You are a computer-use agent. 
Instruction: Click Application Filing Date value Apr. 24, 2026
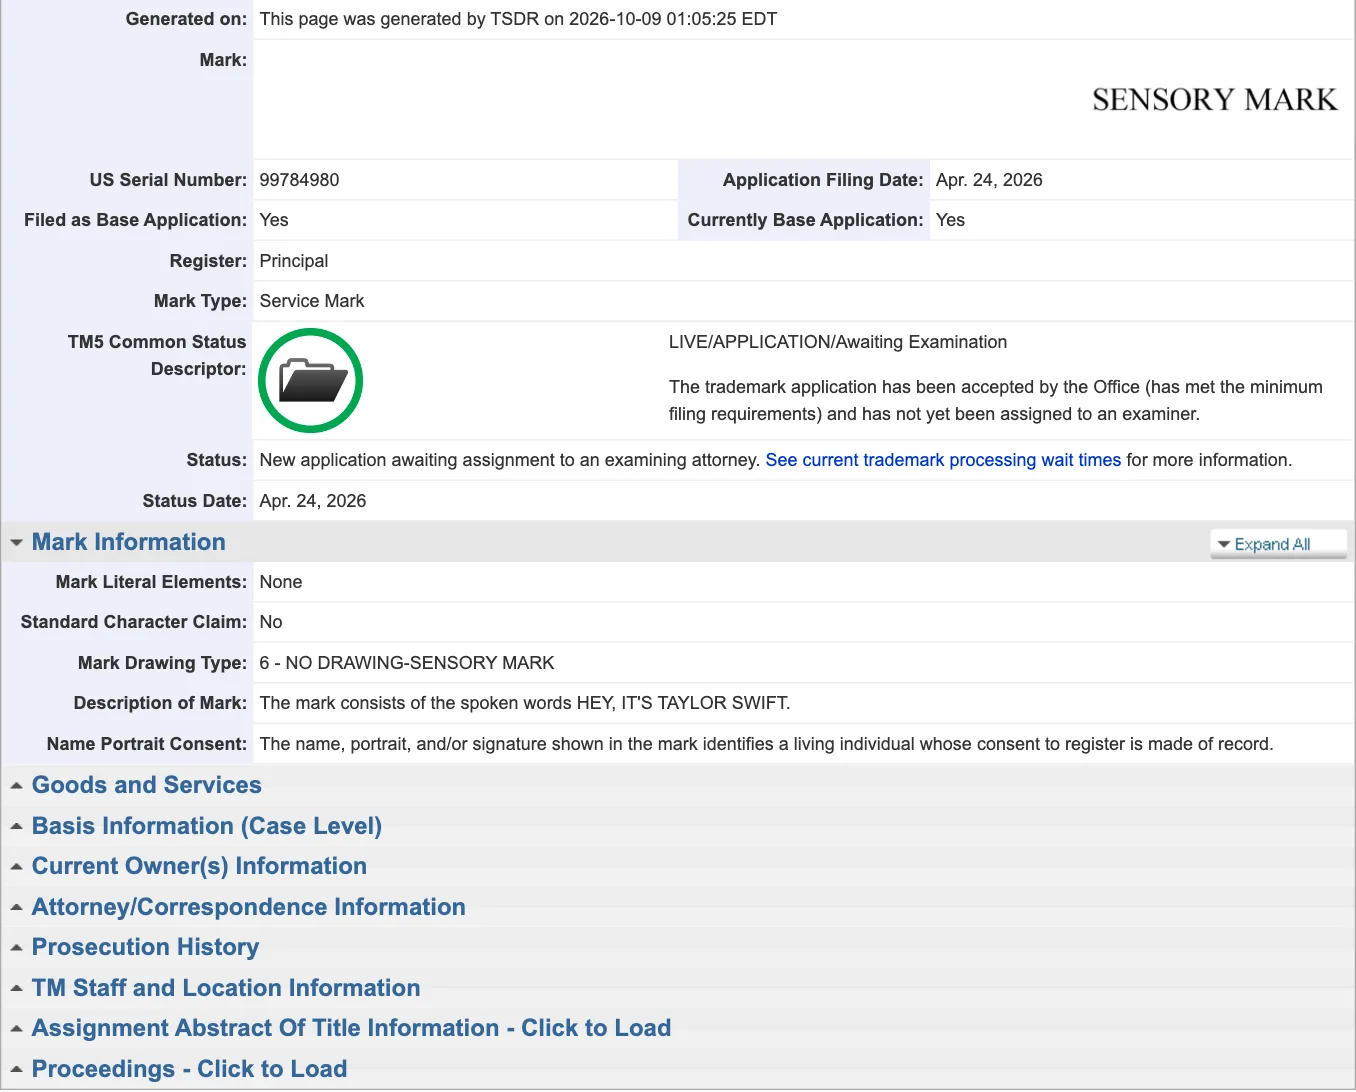pos(989,180)
